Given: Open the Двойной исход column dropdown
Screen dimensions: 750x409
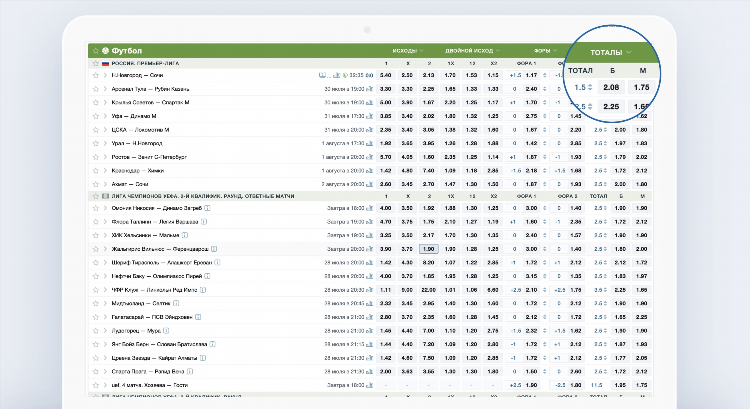Looking at the screenshot, I should (472, 50).
